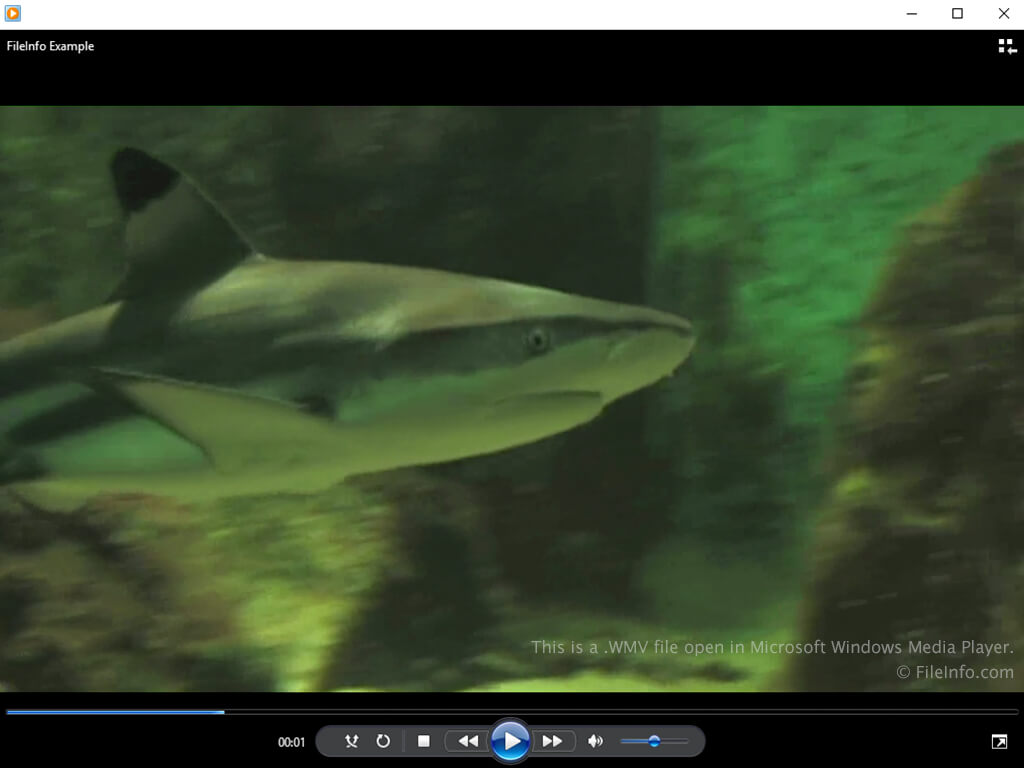Enter full screen view with the bottom-right icon

pyautogui.click(x=999, y=741)
